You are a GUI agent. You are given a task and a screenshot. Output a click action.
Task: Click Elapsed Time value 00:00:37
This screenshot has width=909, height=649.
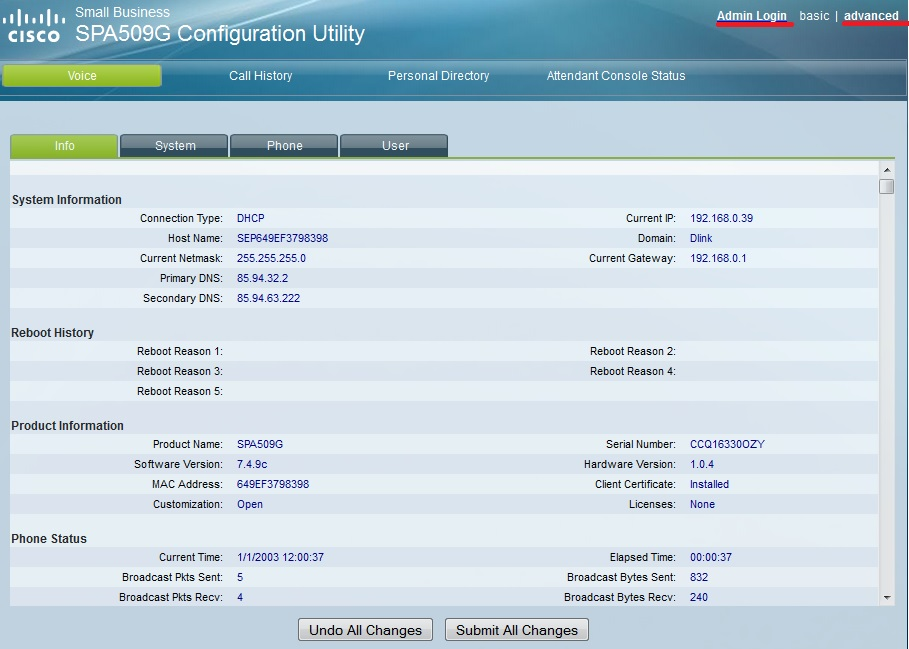tap(711, 557)
